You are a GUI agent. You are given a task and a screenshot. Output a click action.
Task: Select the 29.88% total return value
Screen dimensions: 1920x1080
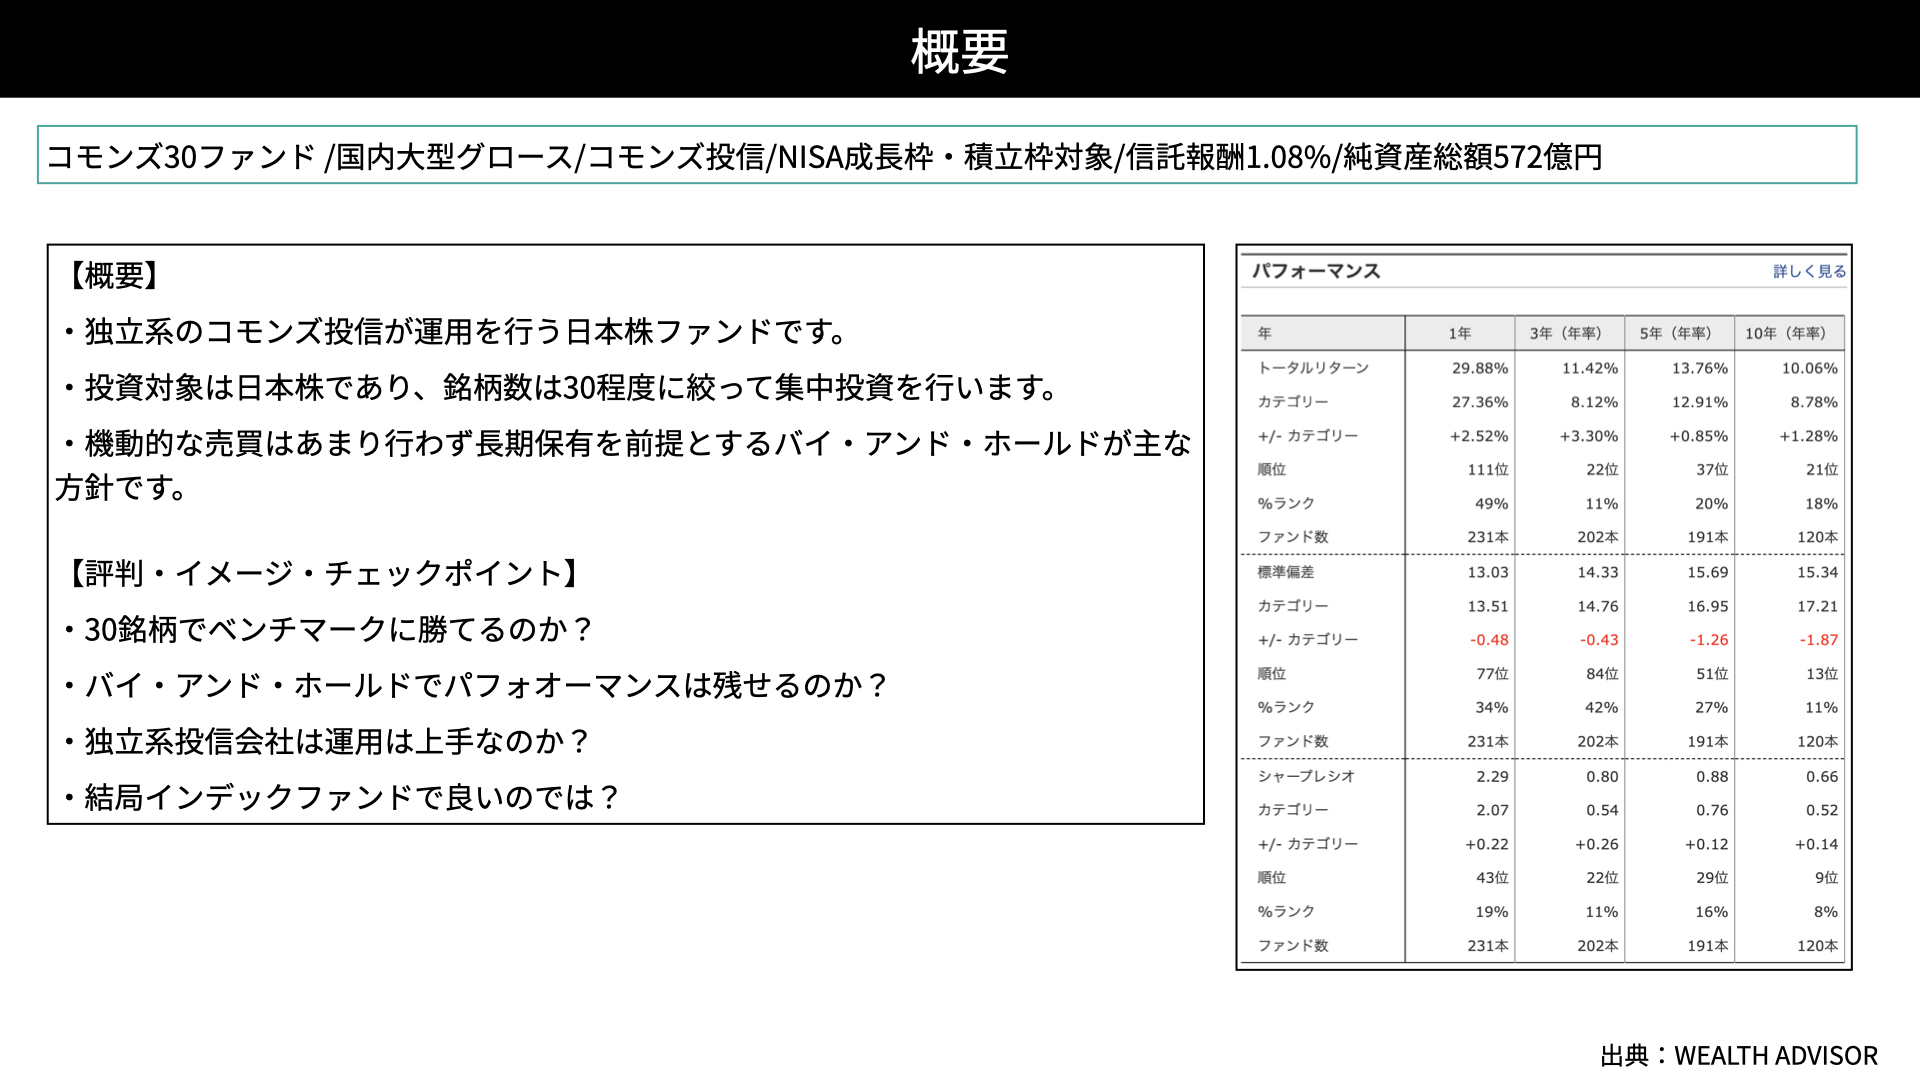(x=1480, y=368)
